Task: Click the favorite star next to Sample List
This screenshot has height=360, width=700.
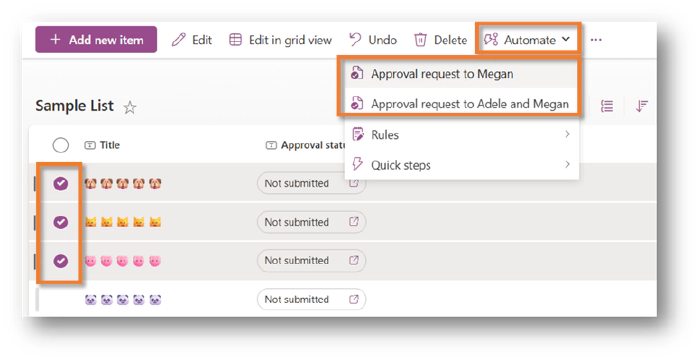Action: click(x=130, y=107)
